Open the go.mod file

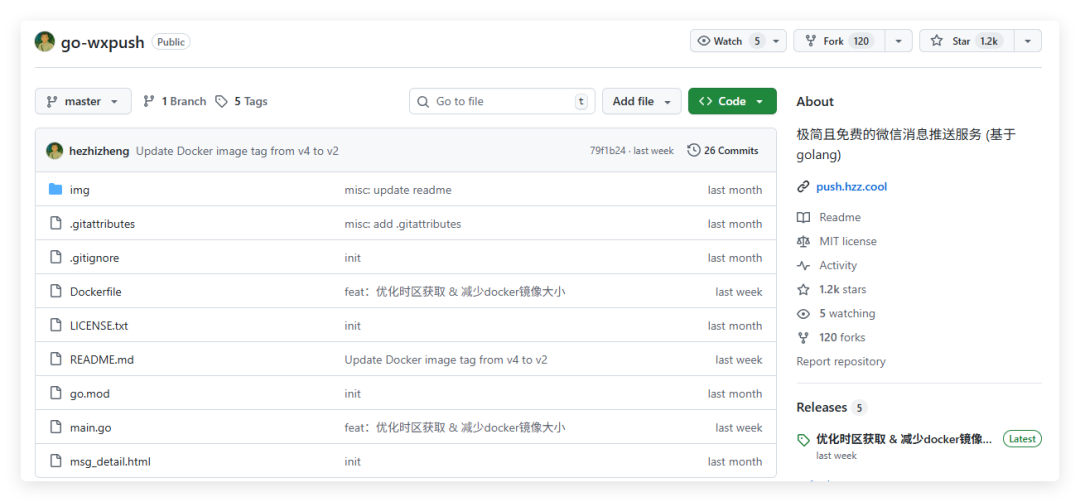click(90, 394)
